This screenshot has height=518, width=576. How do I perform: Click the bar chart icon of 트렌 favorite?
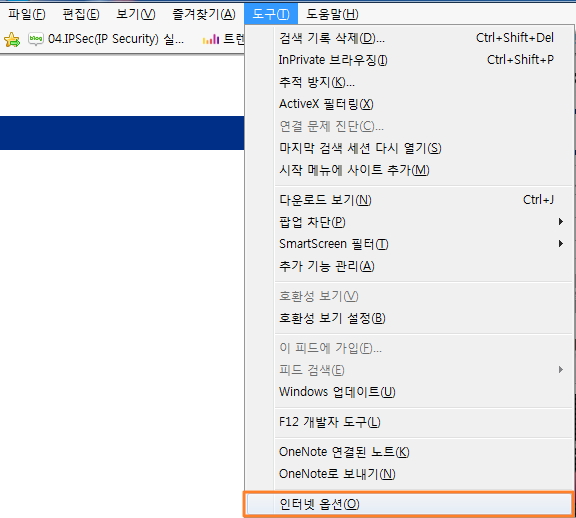point(210,39)
